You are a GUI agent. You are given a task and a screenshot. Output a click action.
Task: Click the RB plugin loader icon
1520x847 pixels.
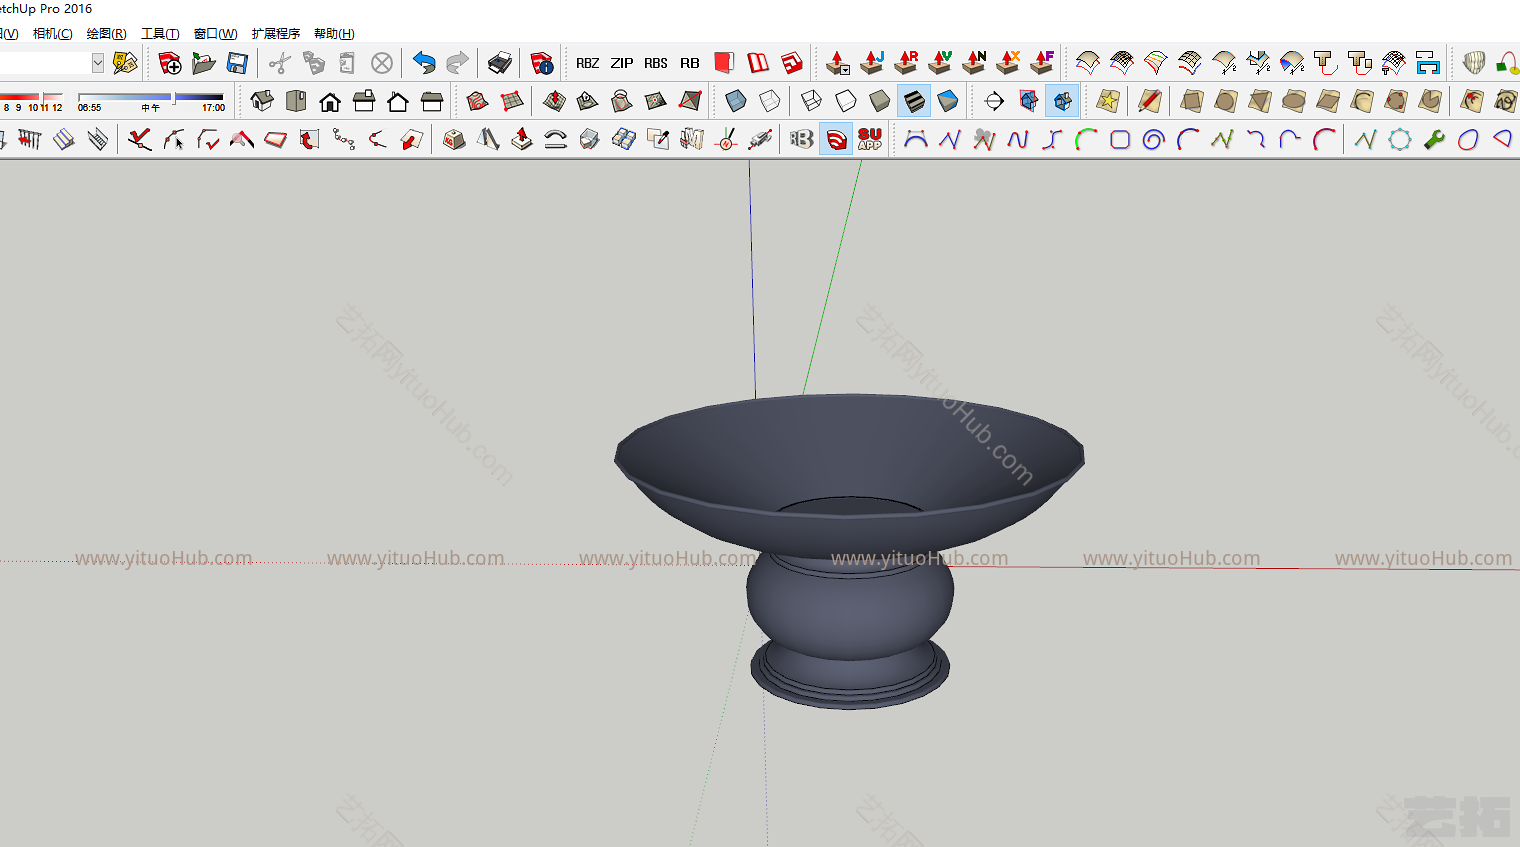pos(801,139)
